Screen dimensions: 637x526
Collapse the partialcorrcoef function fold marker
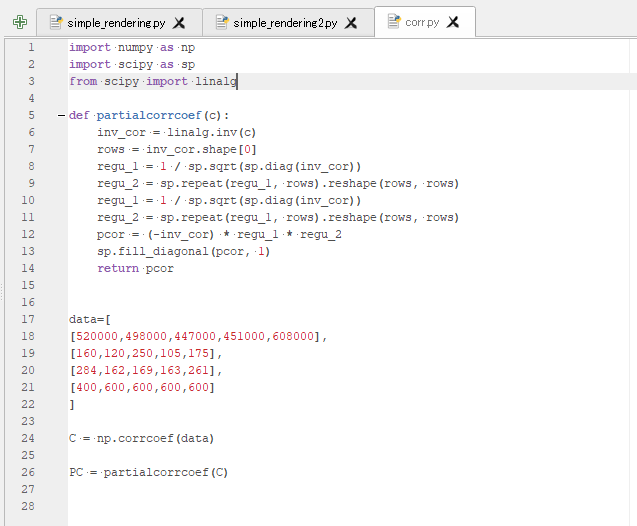(61, 116)
